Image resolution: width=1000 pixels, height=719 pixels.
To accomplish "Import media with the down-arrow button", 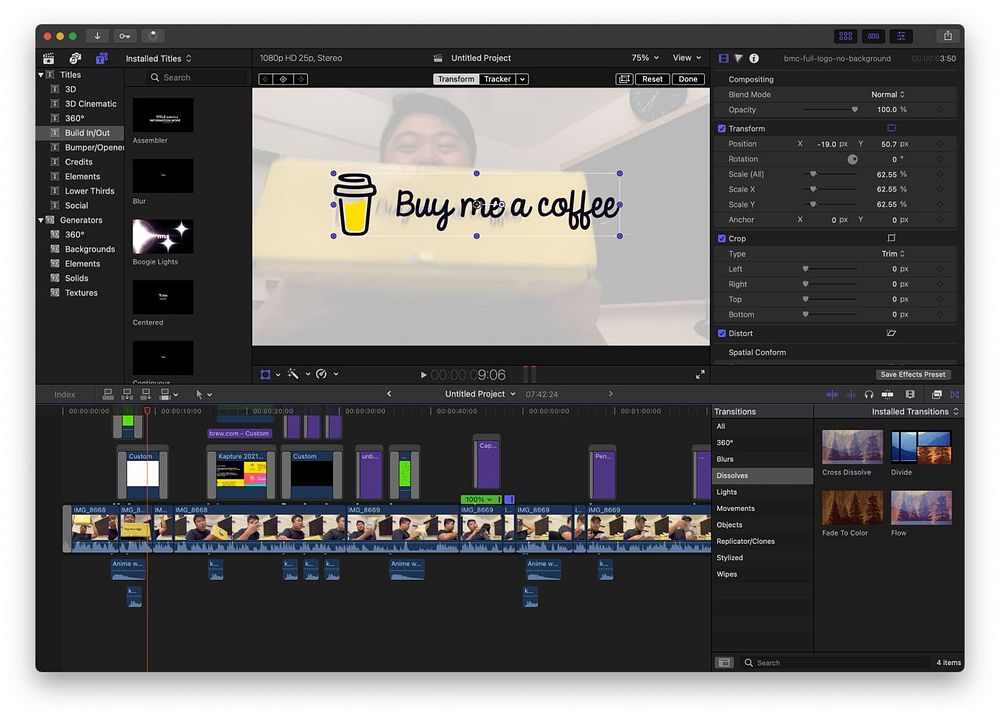I will click(98, 36).
